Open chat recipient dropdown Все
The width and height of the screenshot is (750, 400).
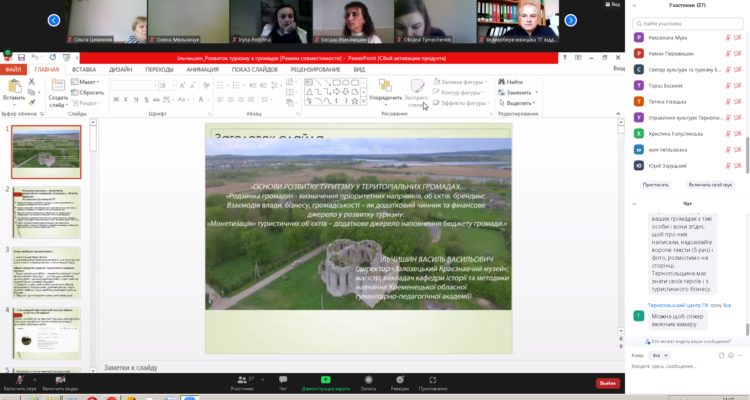(660, 356)
